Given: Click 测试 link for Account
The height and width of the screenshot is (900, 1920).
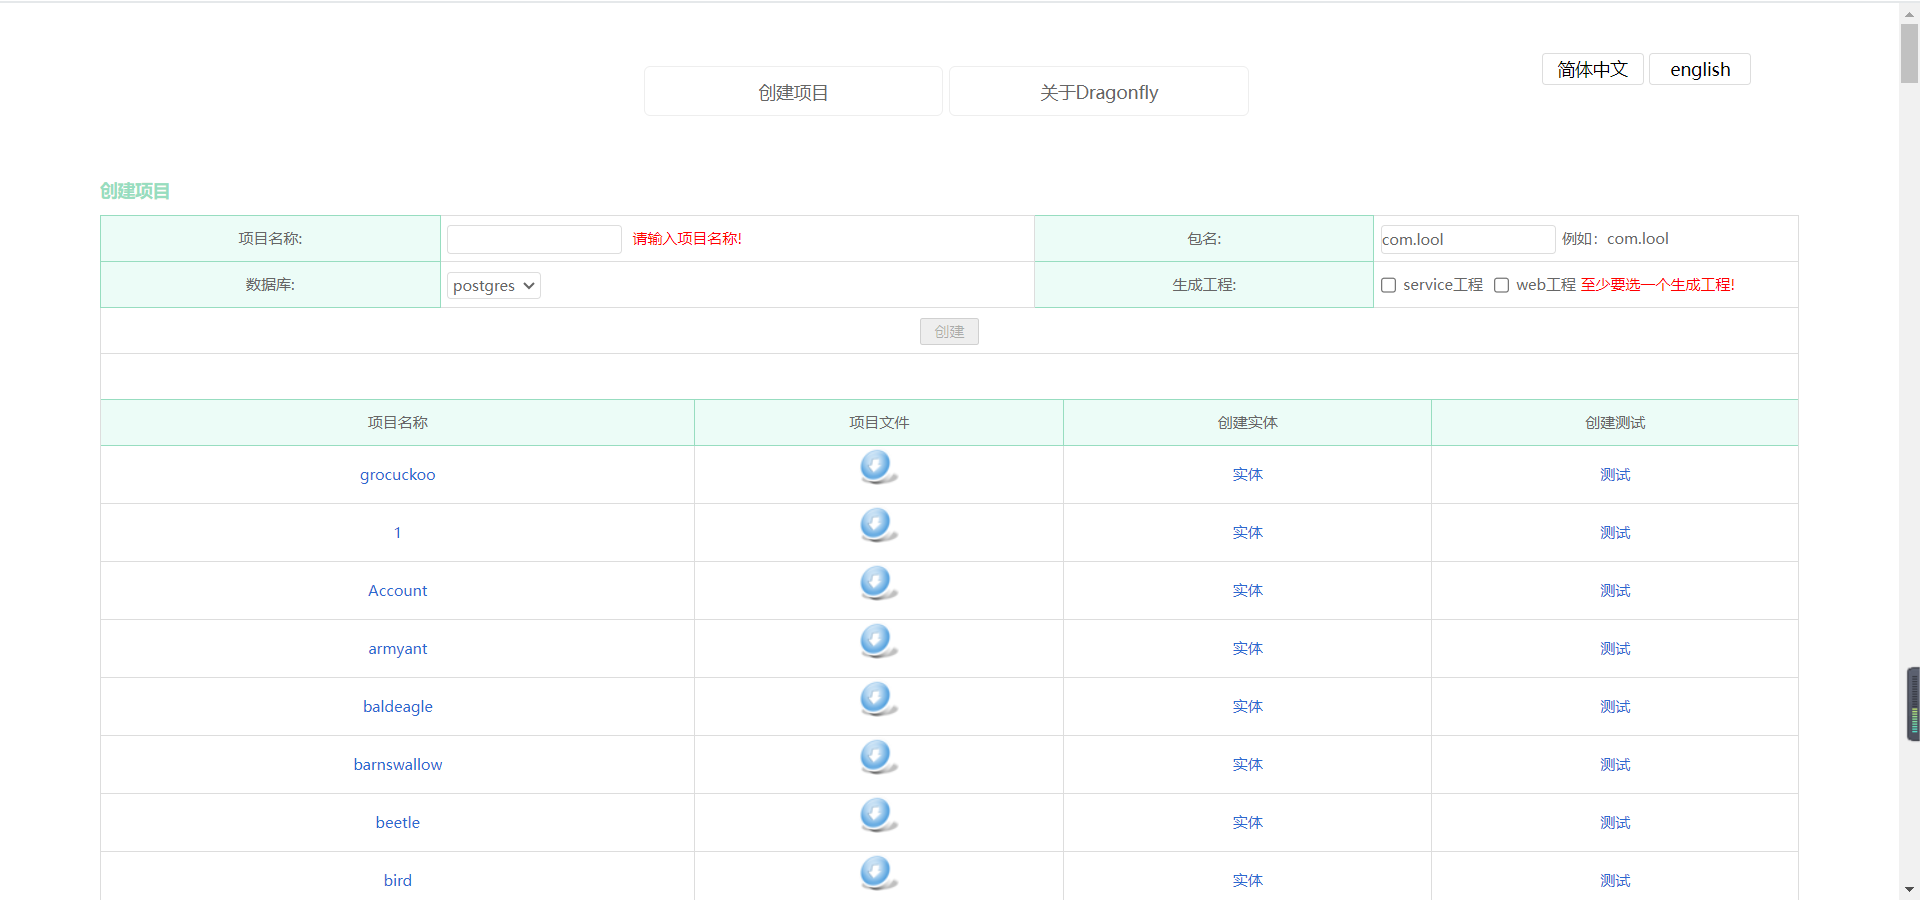Looking at the screenshot, I should click(x=1615, y=591).
